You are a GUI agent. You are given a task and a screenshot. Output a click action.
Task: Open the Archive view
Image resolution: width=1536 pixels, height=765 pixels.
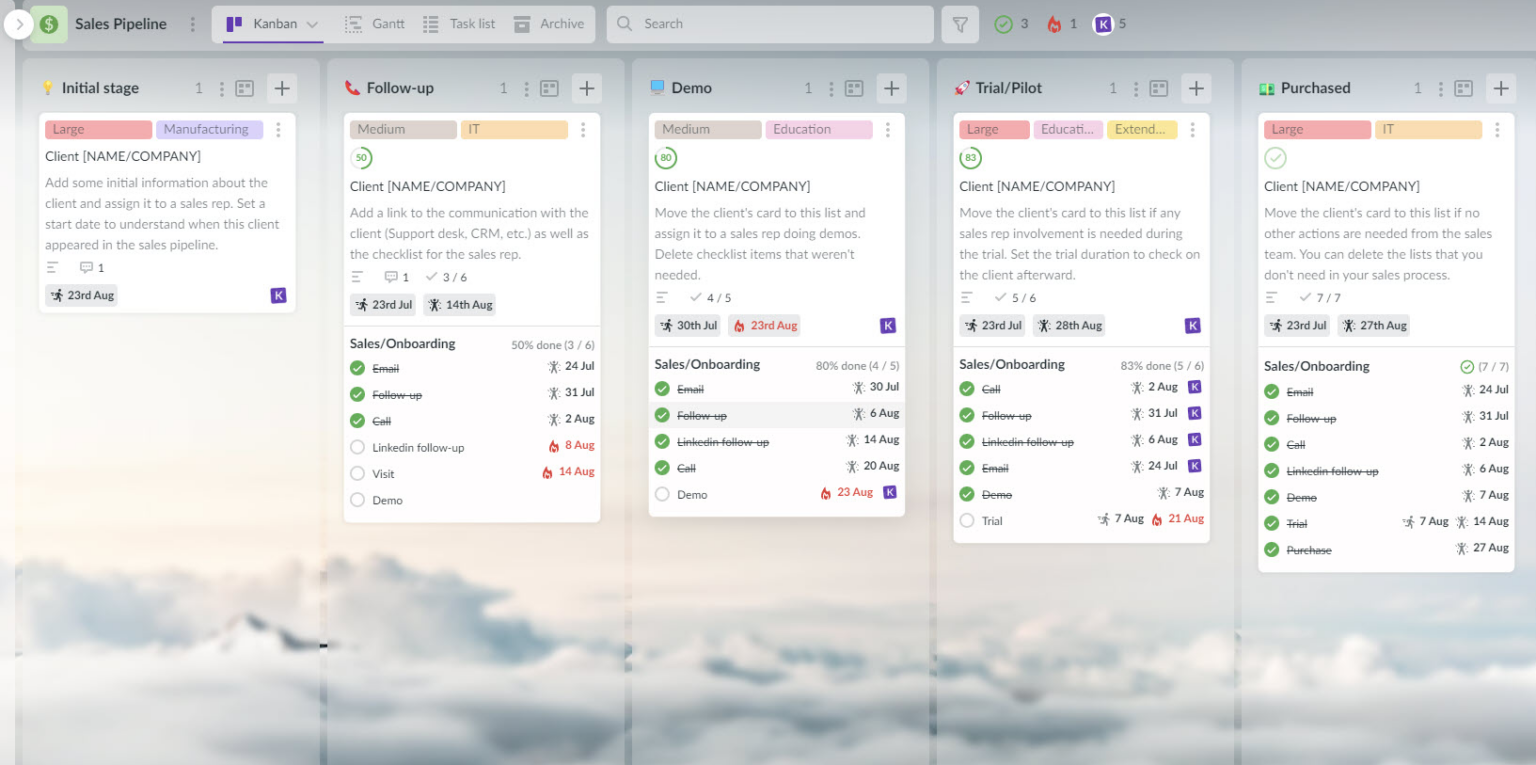pos(549,24)
